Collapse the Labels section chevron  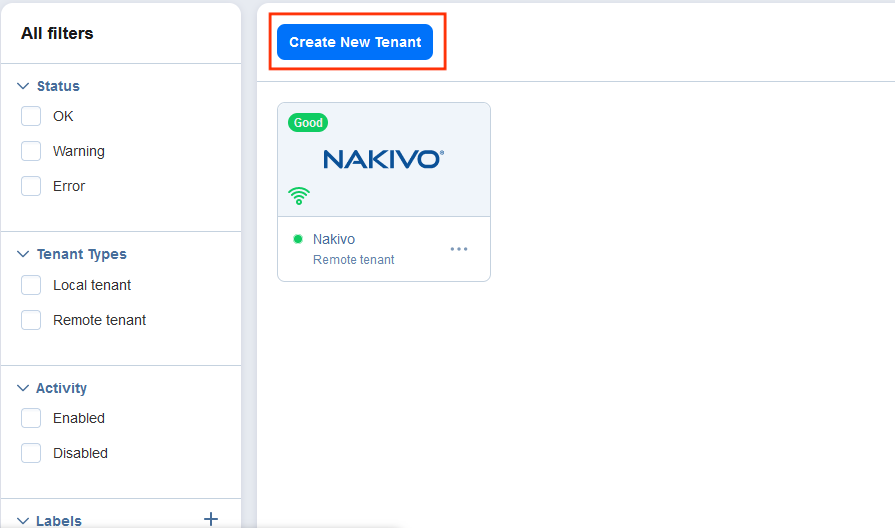(23, 520)
